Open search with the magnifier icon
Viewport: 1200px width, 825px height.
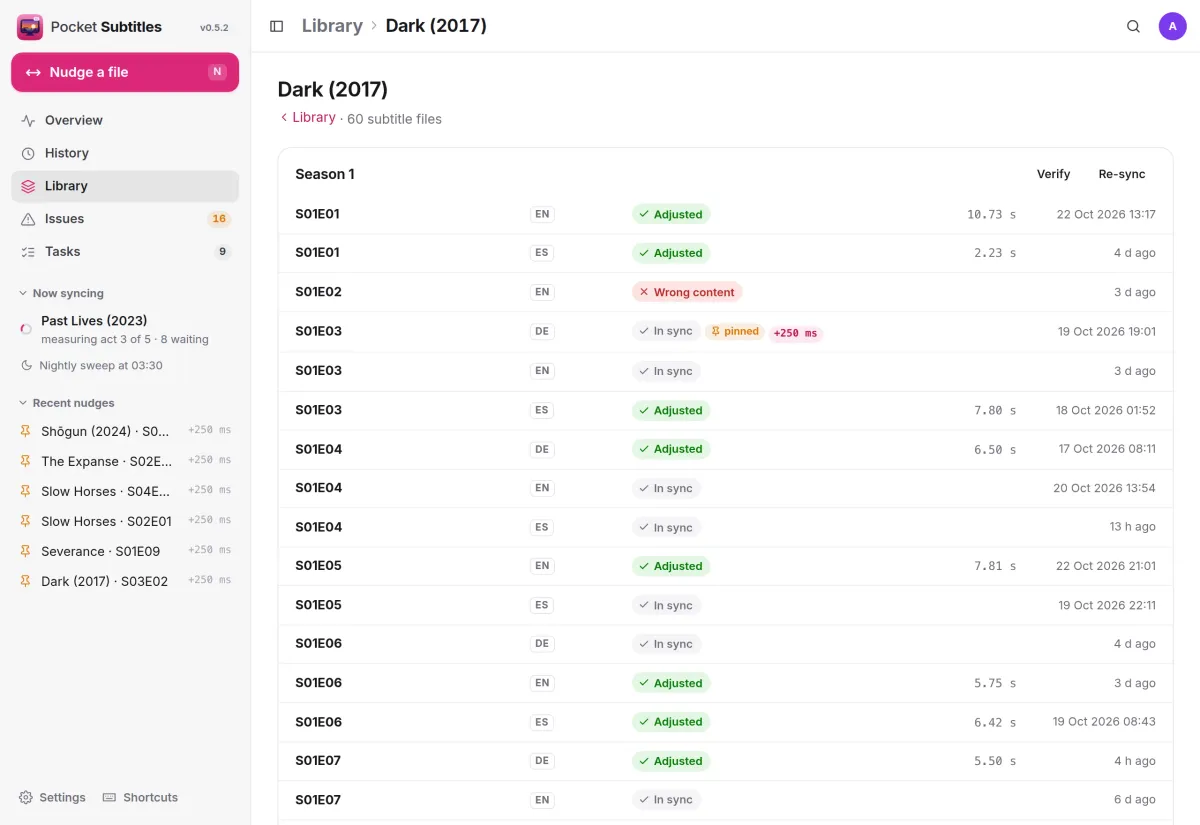click(x=1133, y=26)
